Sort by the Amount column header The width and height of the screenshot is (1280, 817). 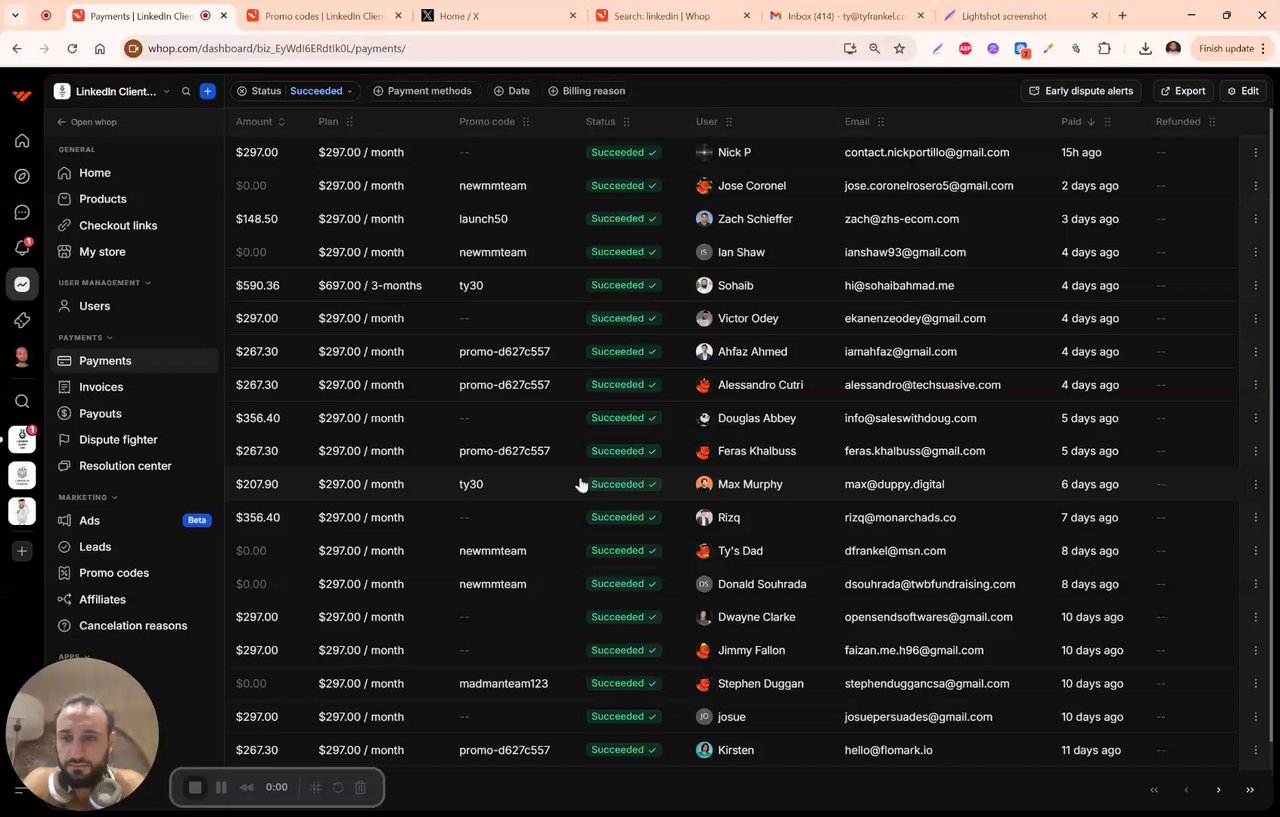click(x=260, y=122)
